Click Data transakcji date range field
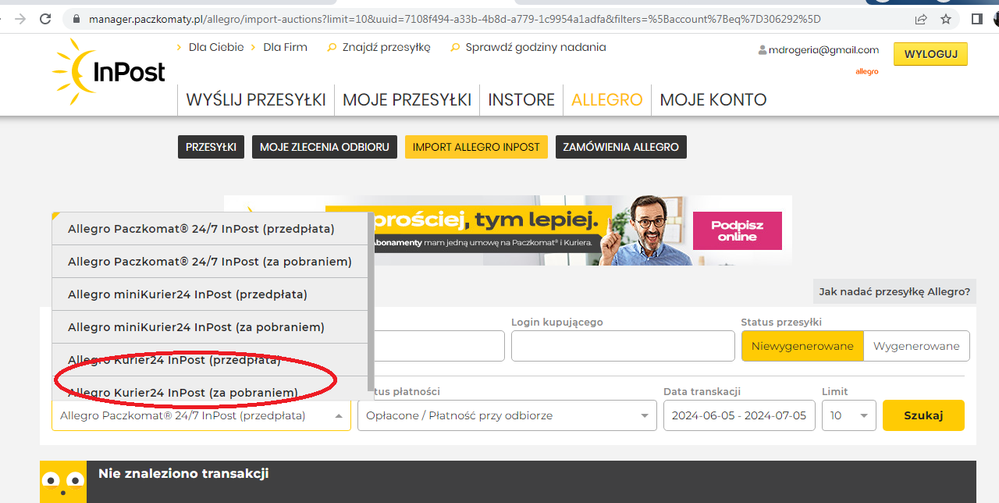This screenshot has width=999, height=503. tap(739, 416)
